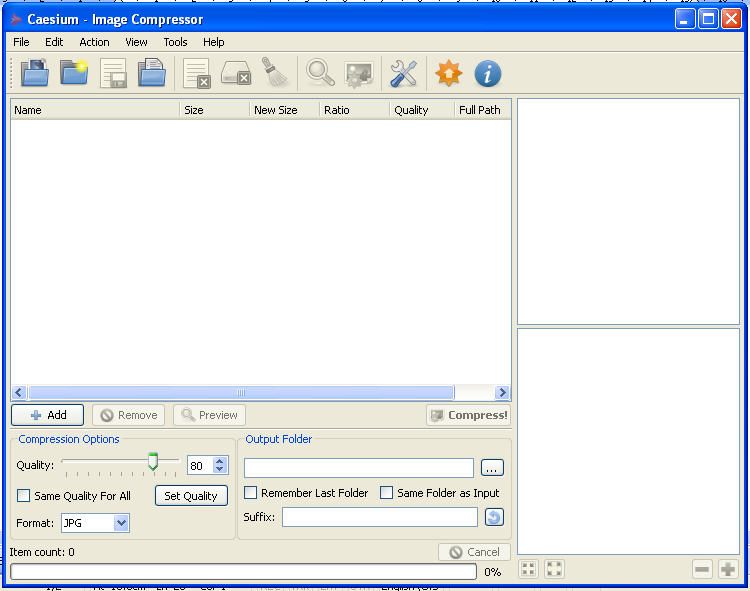Click the Item count: 0 status text
This screenshot has height=591, width=750.
(x=42, y=552)
